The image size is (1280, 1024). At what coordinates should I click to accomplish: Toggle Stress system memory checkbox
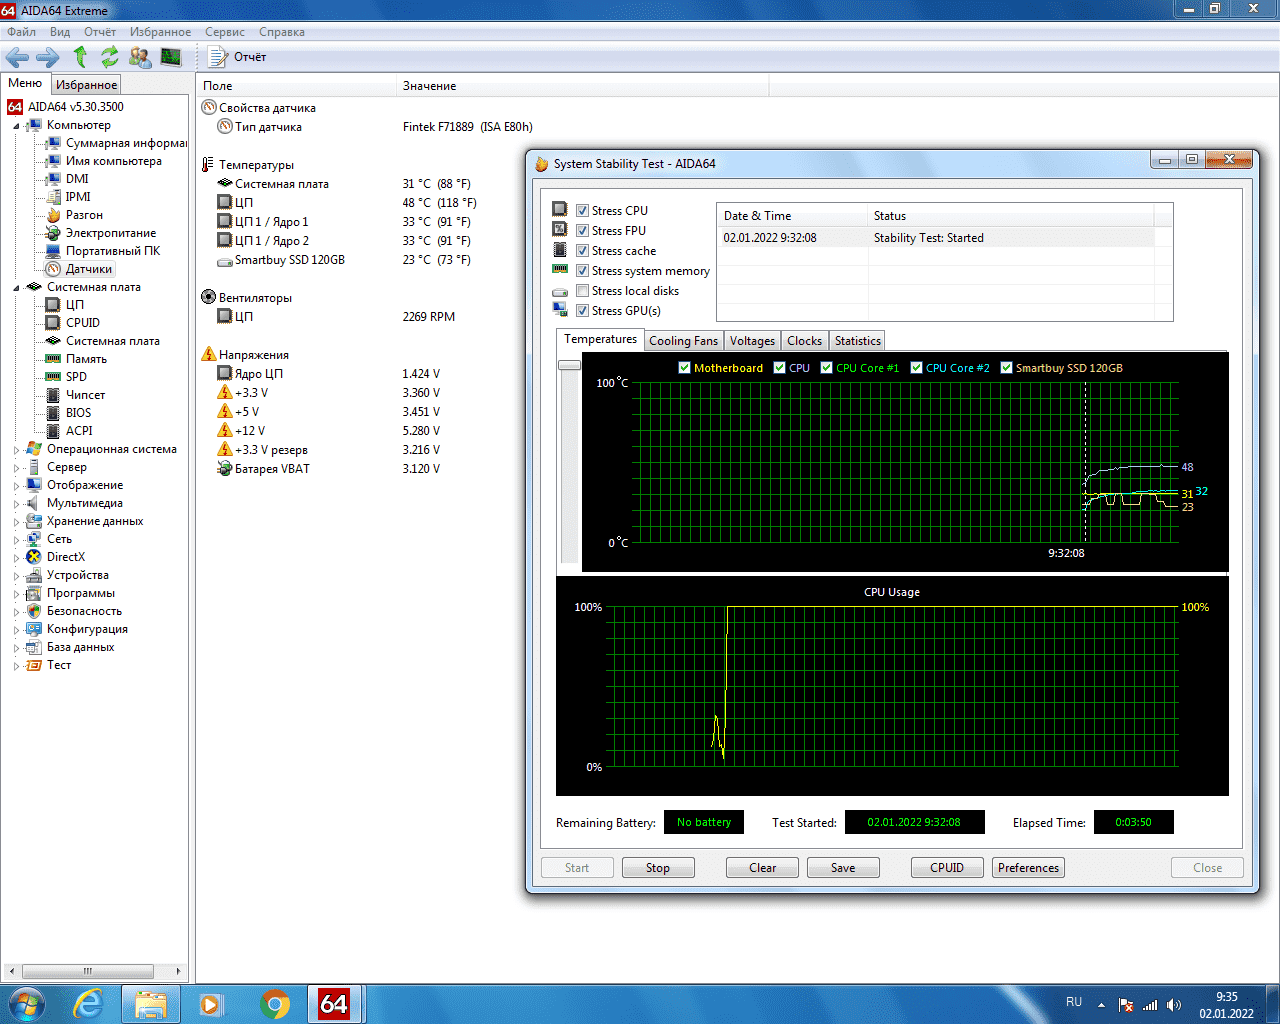(x=582, y=271)
